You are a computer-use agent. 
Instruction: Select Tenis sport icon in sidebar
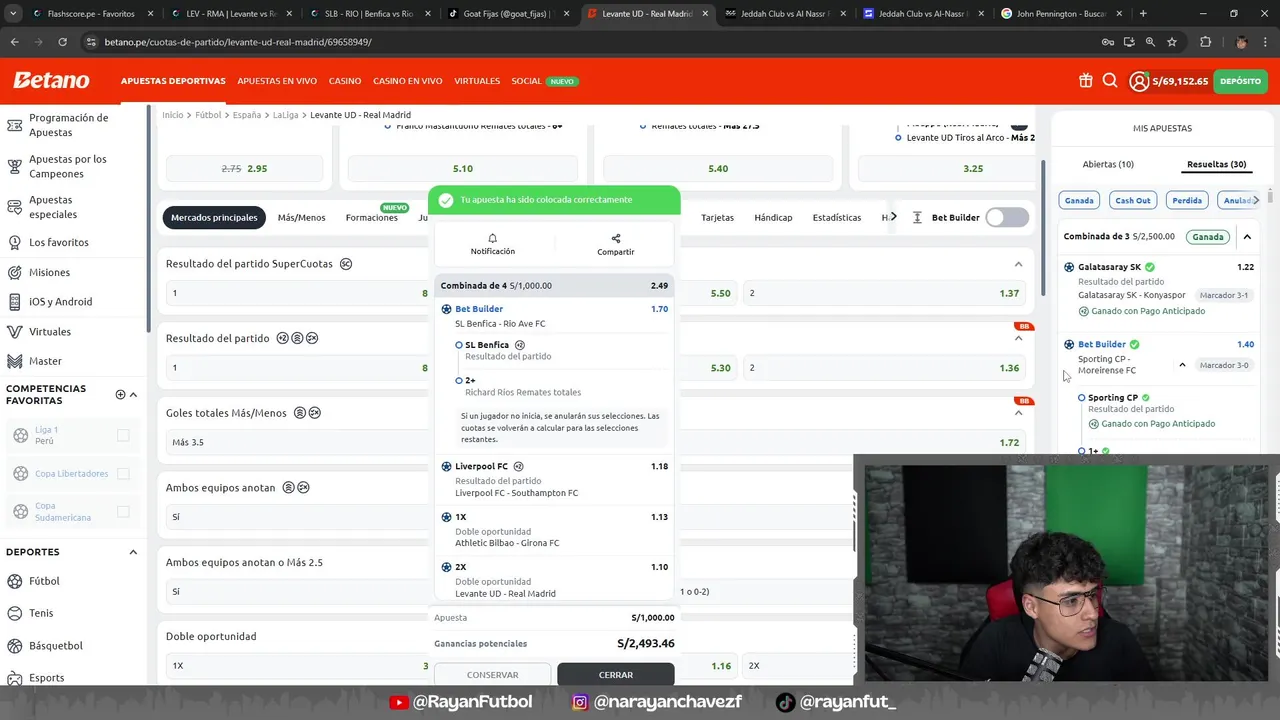click(x=15, y=613)
